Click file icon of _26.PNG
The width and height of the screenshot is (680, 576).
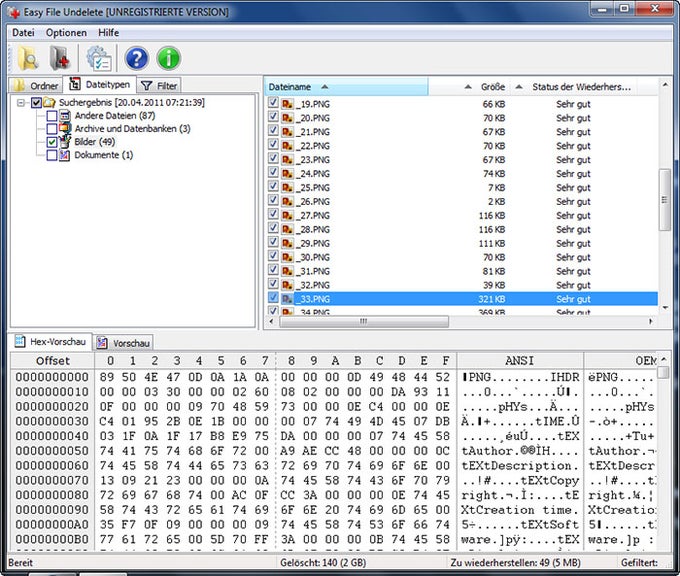287,202
